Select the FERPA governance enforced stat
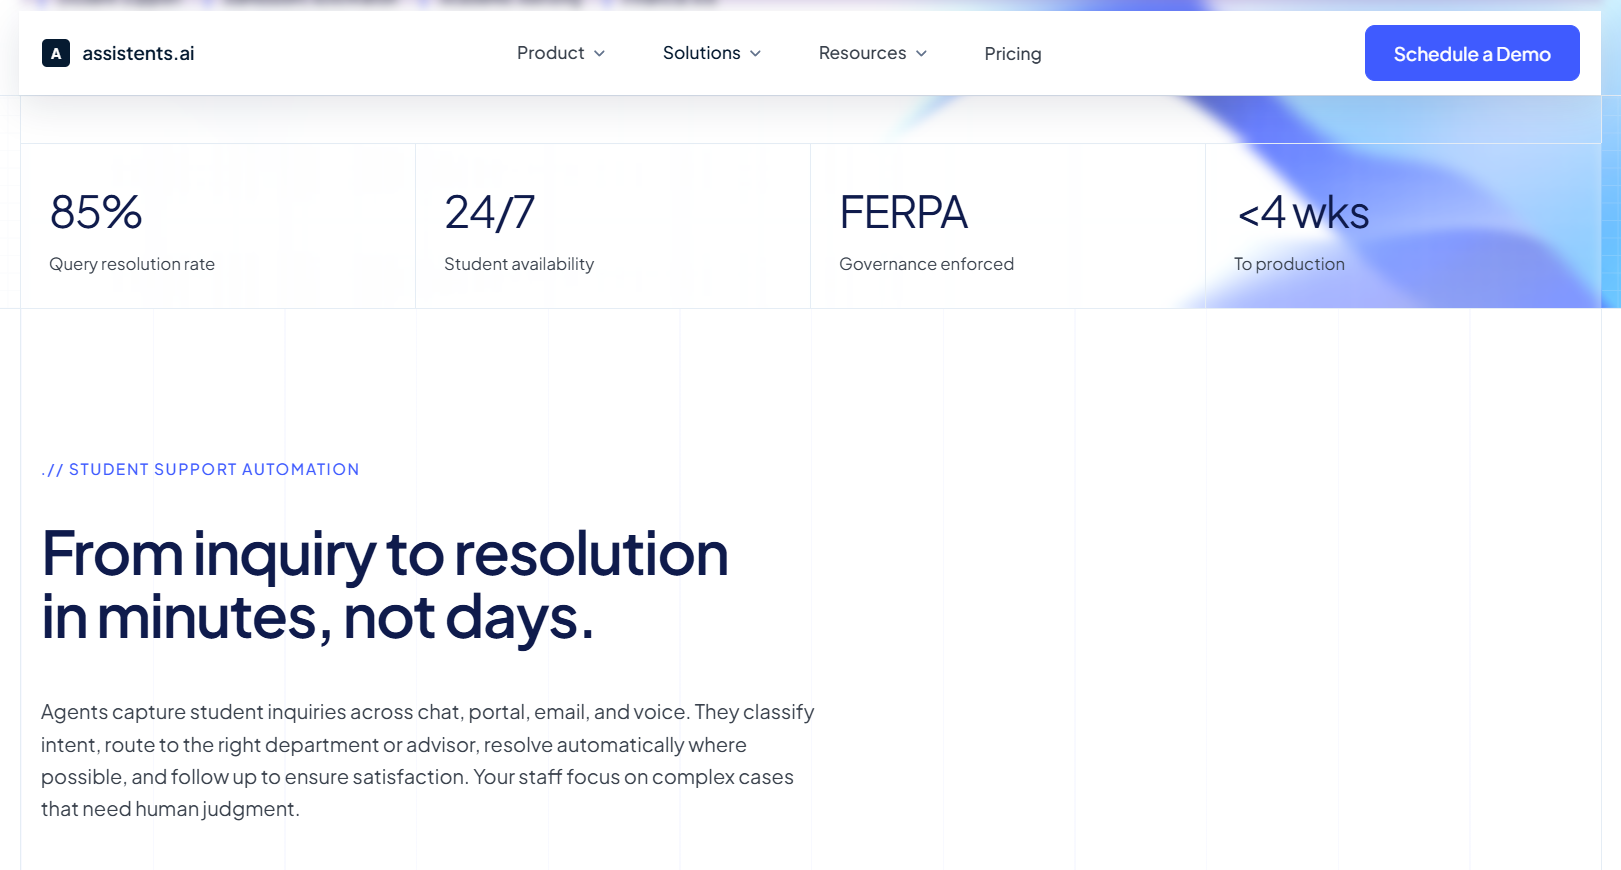The height and width of the screenshot is (870, 1621). (1008, 226)
